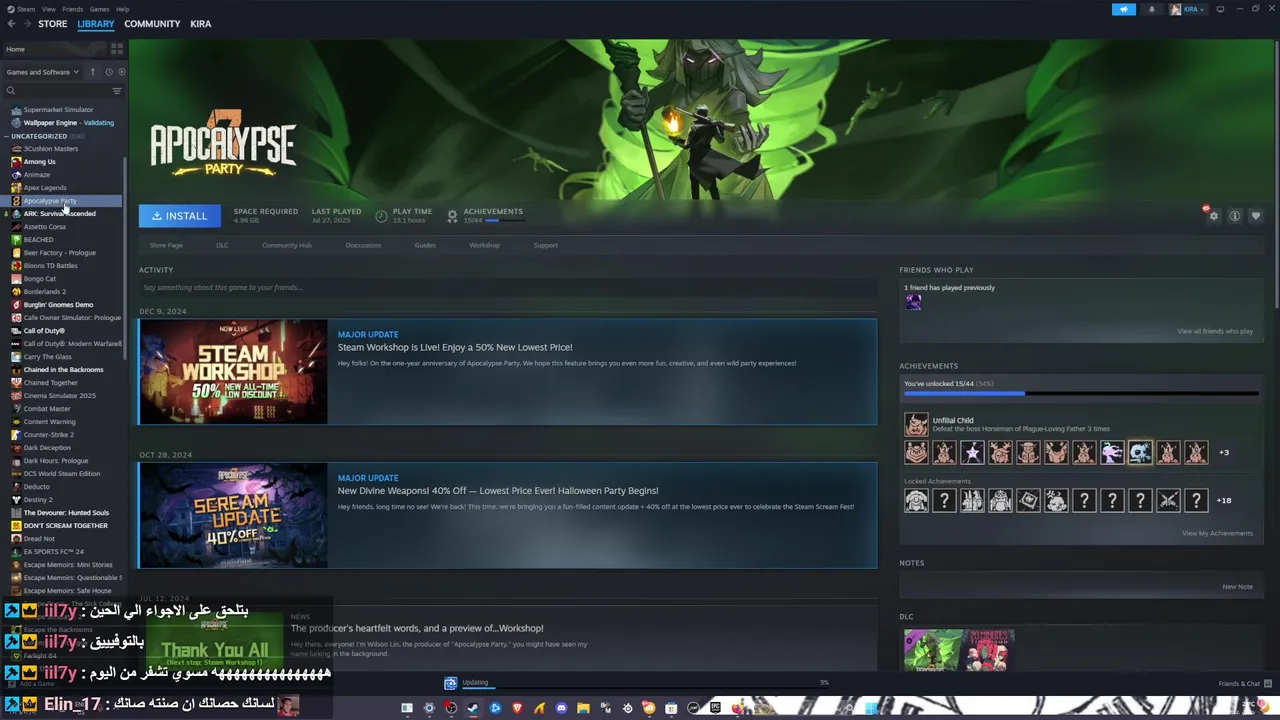Open the View menu
The image size is (1280, 720).
tap(48, 9)
